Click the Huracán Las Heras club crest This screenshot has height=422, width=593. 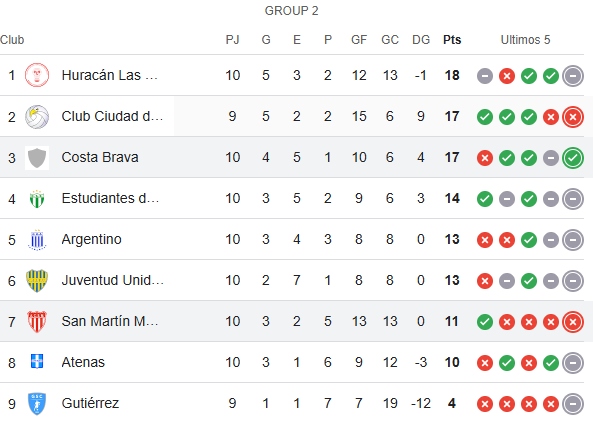[37, 75]
